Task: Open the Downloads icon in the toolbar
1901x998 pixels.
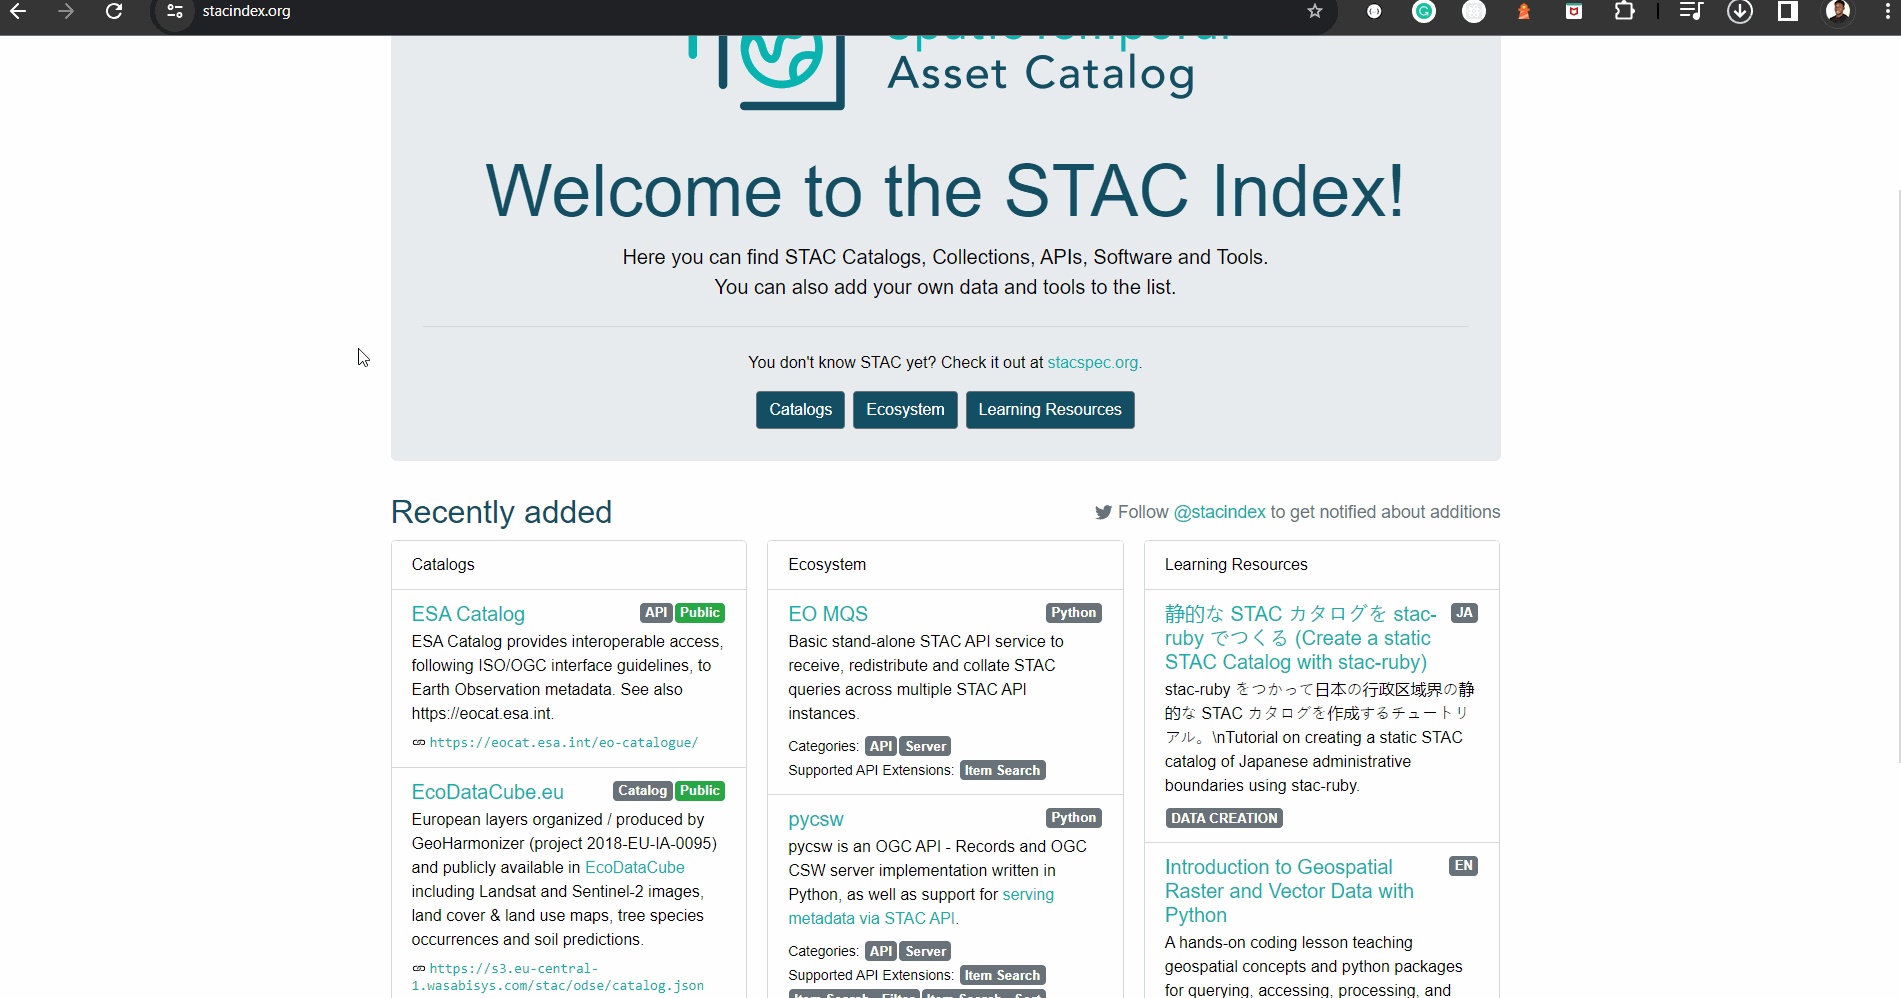Action: tap(1740, 12)
